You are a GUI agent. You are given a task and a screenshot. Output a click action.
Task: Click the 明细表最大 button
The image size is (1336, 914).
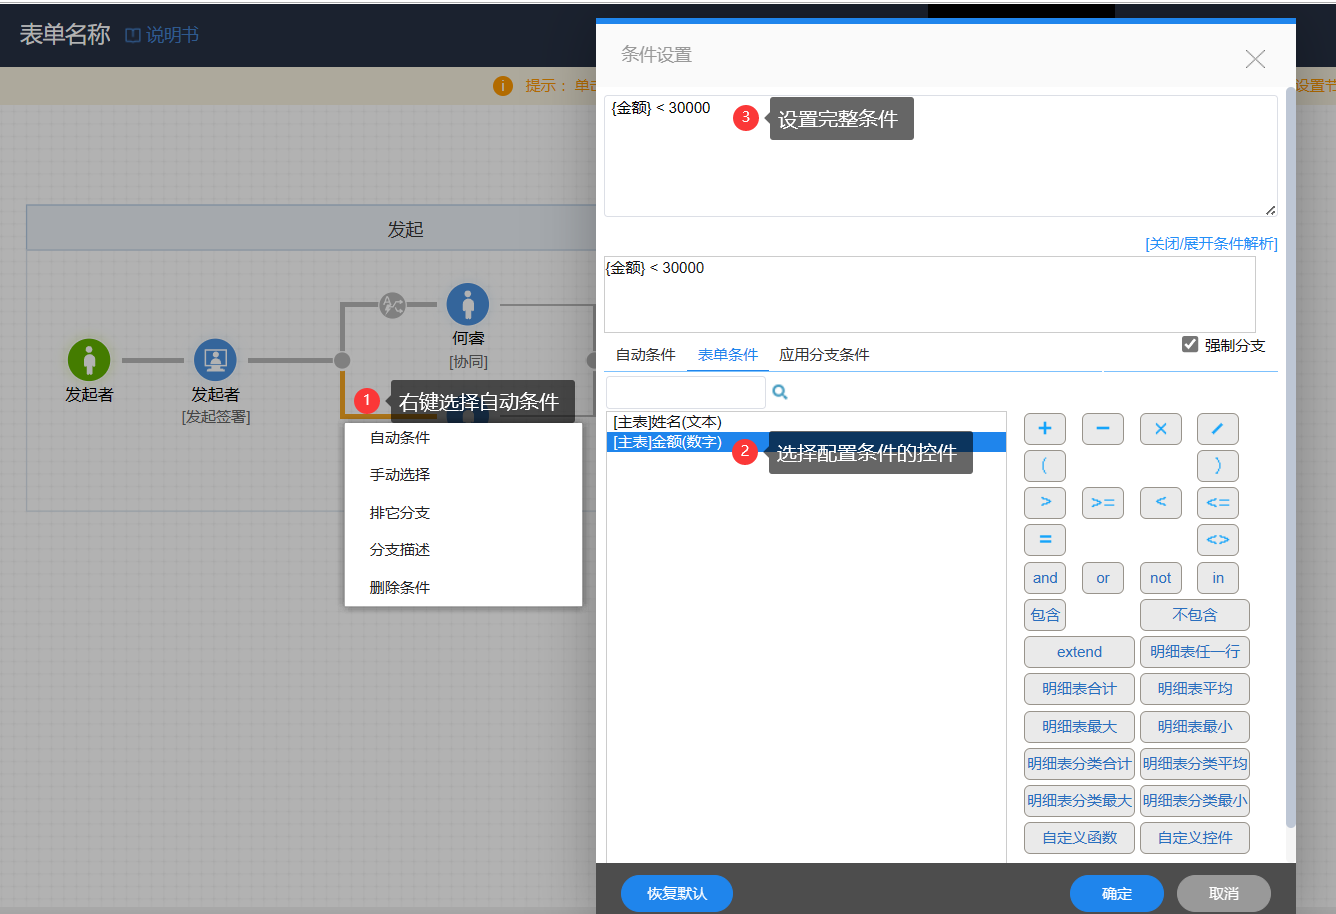pyautogui.click(x=1079, y=727)
